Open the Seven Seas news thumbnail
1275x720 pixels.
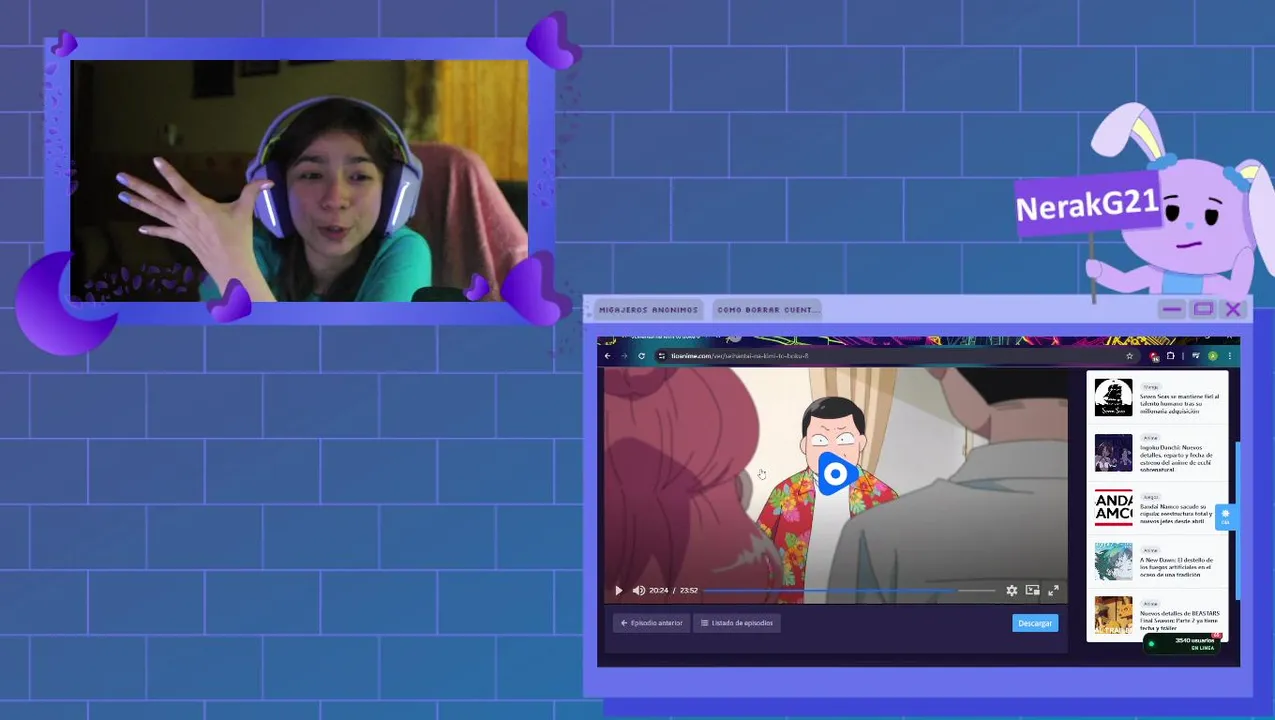(1113, 397)
